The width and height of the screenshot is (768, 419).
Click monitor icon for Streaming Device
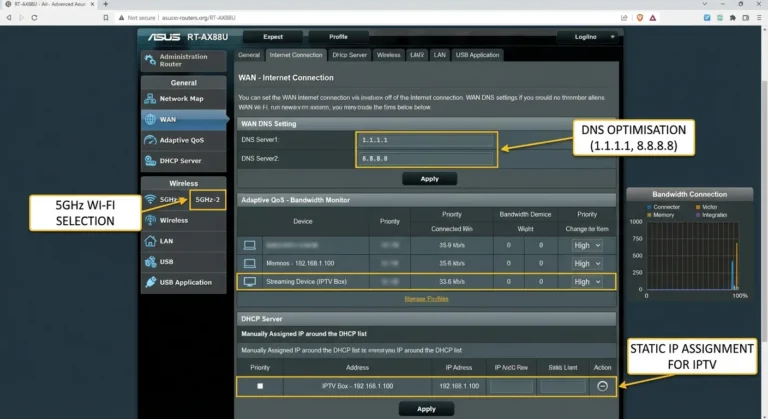click(x=249, y=282)
